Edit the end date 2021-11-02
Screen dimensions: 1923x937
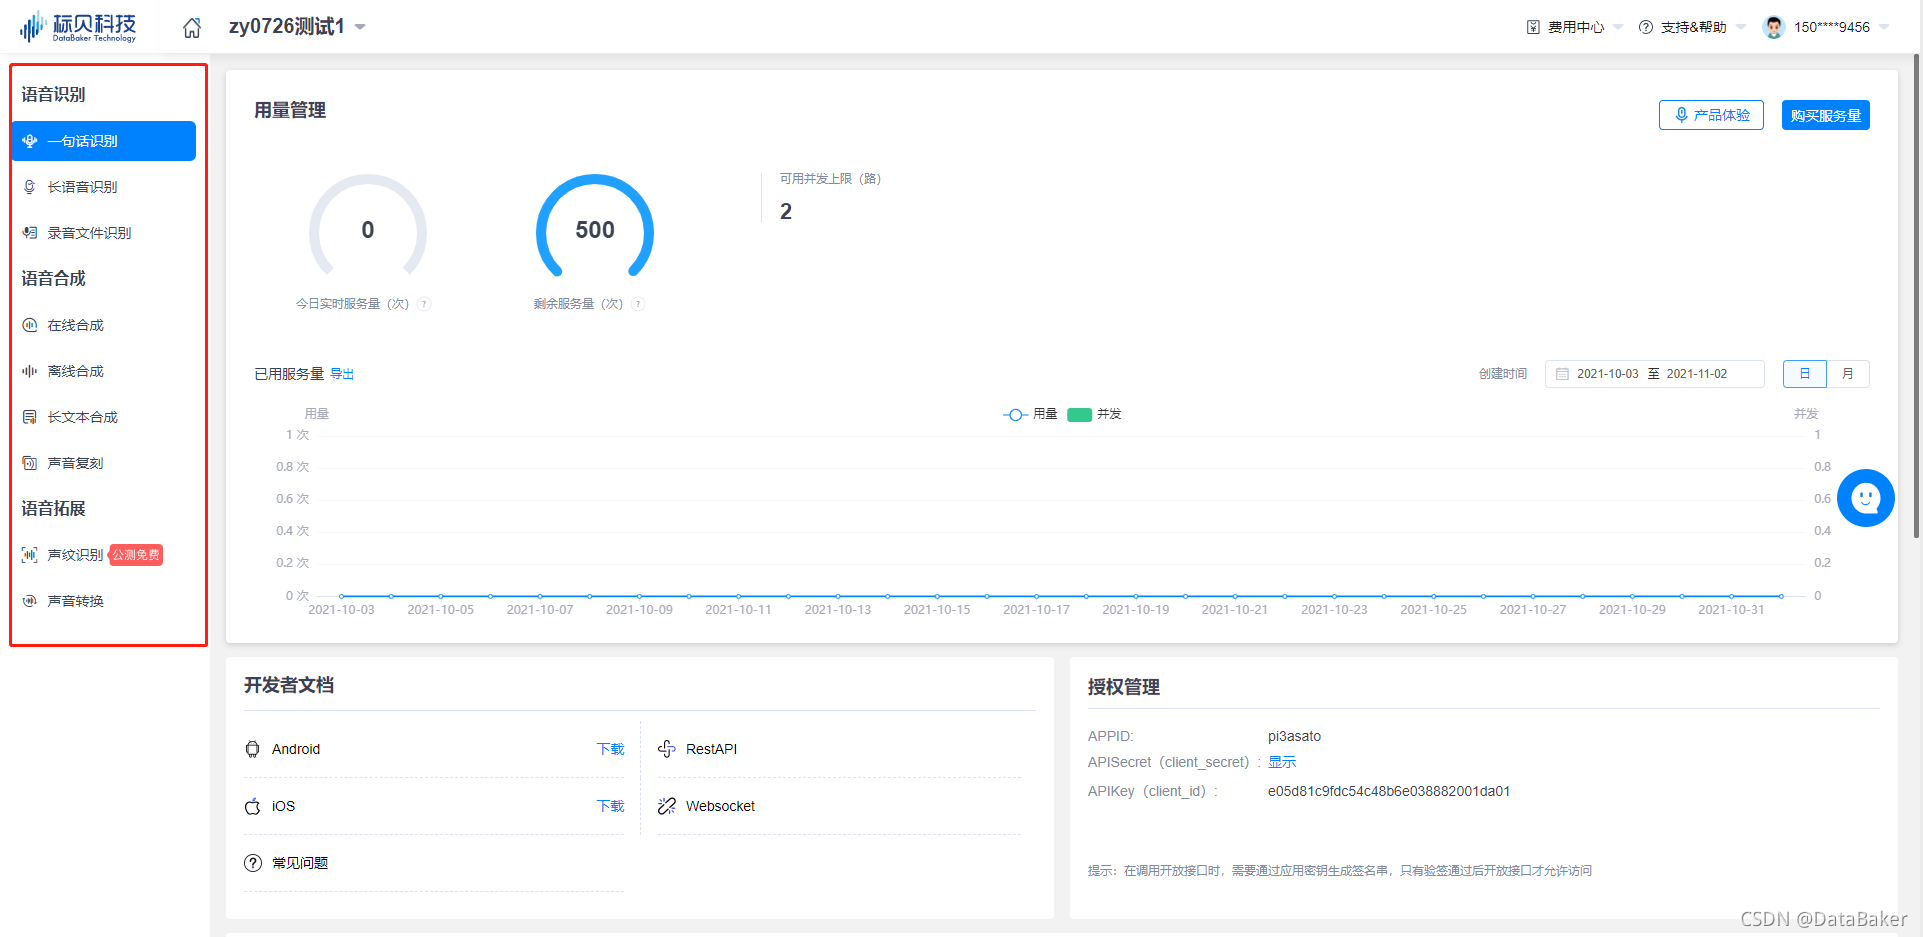(1696, 374)
